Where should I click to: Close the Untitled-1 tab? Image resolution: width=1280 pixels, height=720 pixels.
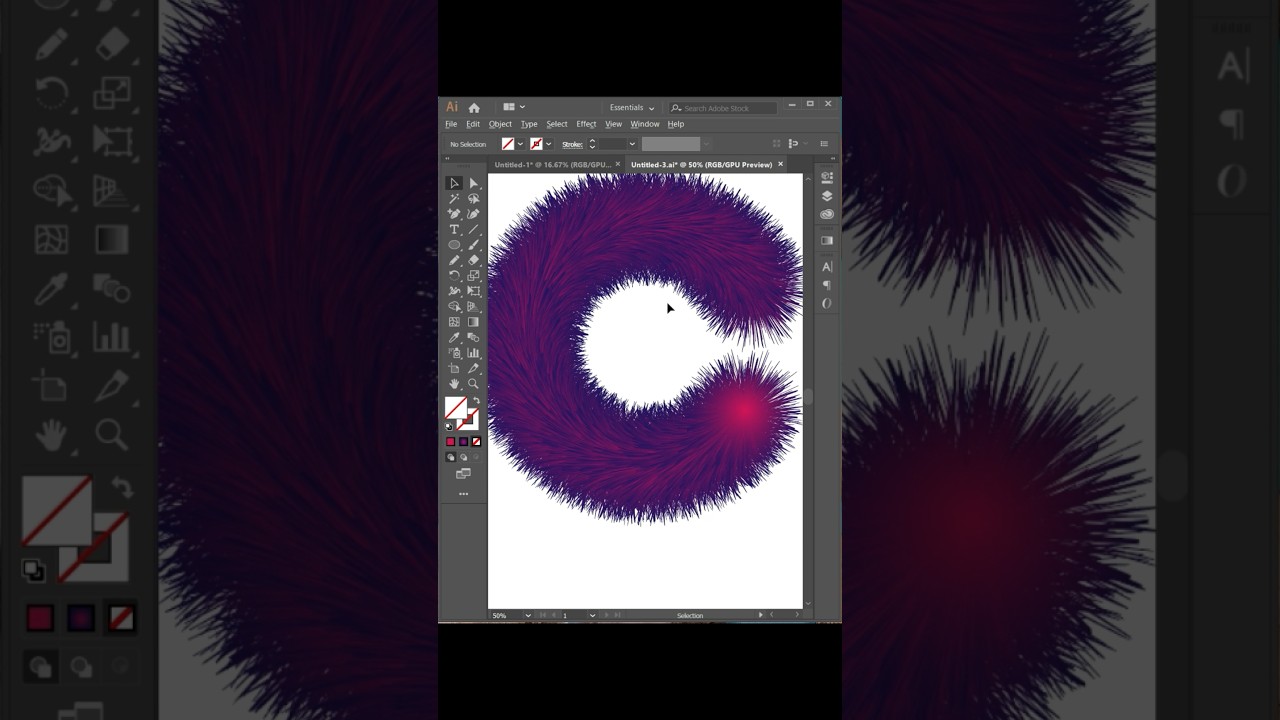click(x=618, y=164)
